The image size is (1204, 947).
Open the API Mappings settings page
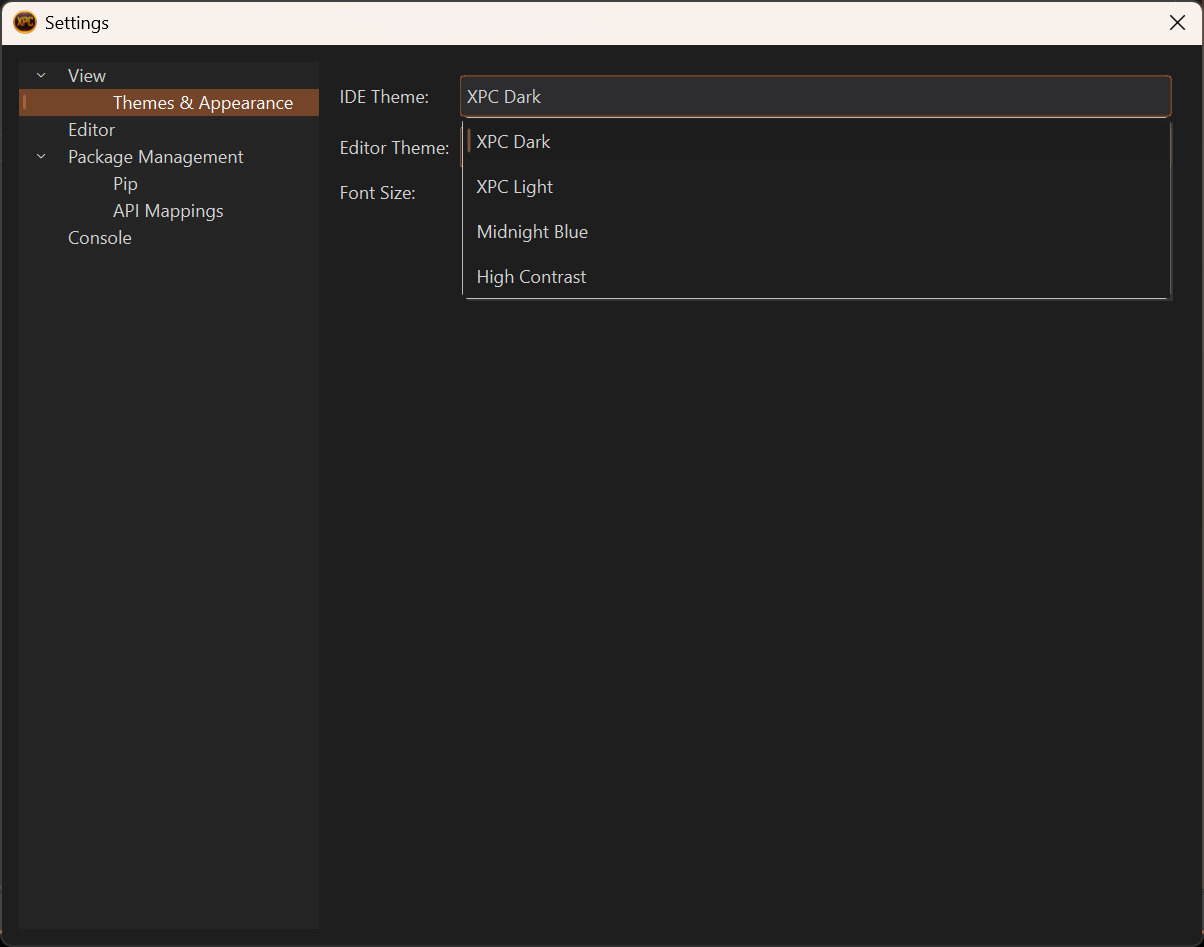(x=168, y=211)
